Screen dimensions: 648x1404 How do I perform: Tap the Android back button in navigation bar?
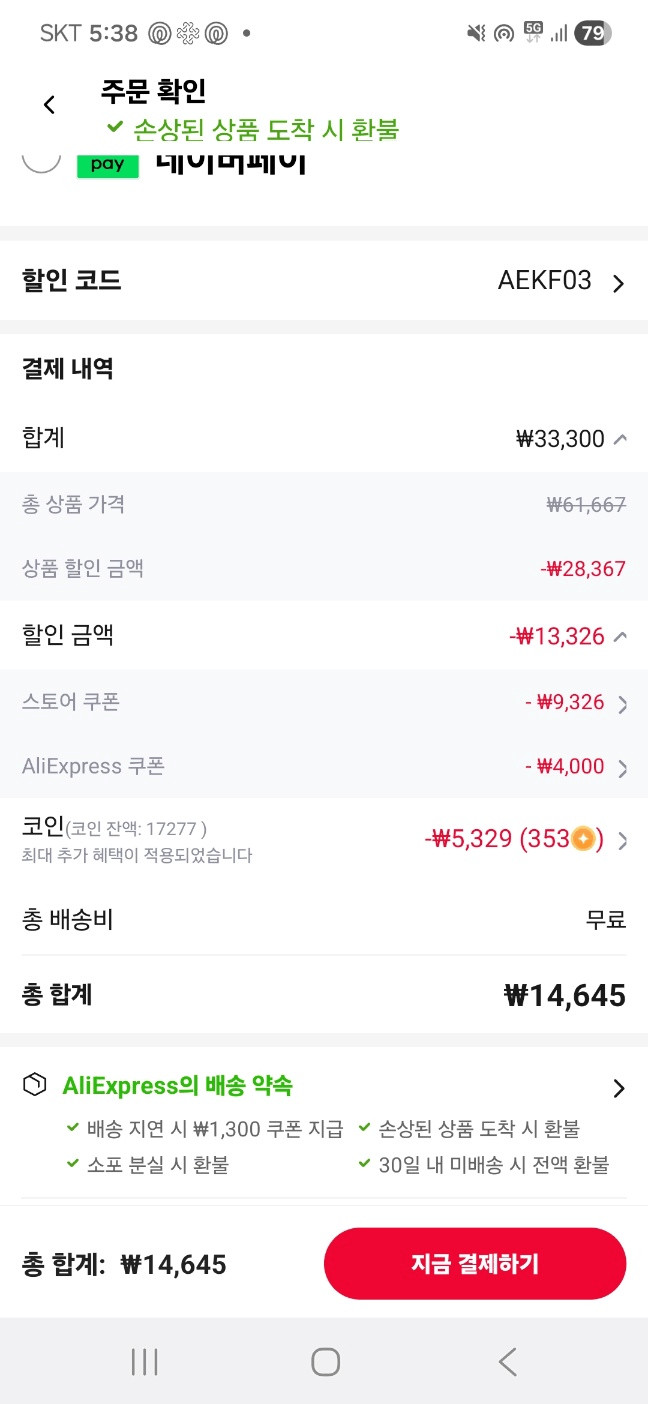506,1361
